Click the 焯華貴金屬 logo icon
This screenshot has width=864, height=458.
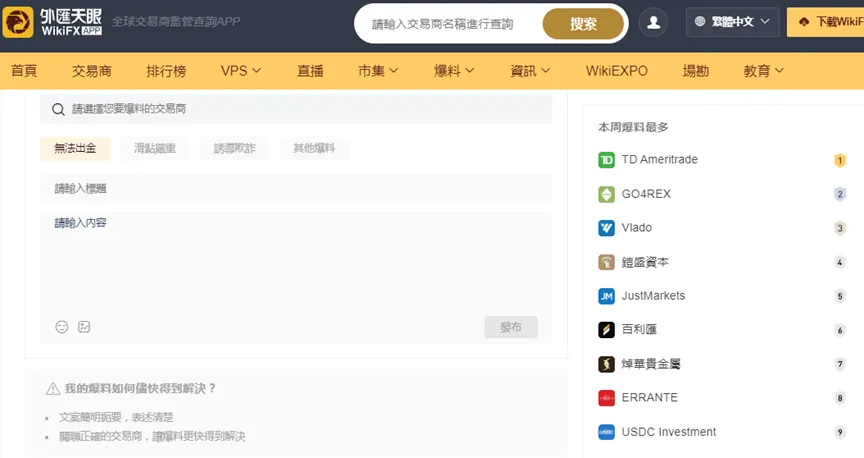tap(607, 364)
